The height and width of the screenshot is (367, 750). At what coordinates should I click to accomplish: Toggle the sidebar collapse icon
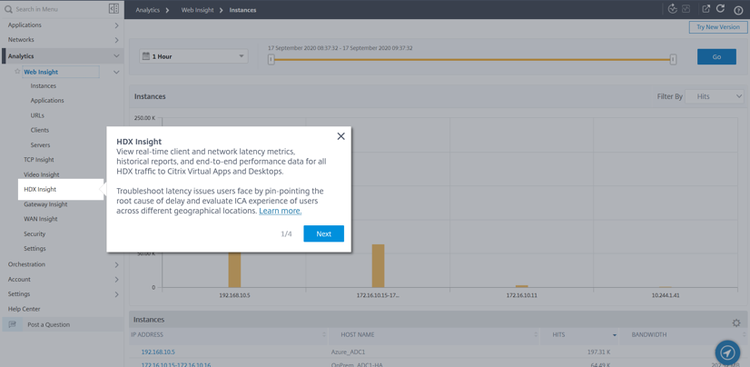coord(114,9)
